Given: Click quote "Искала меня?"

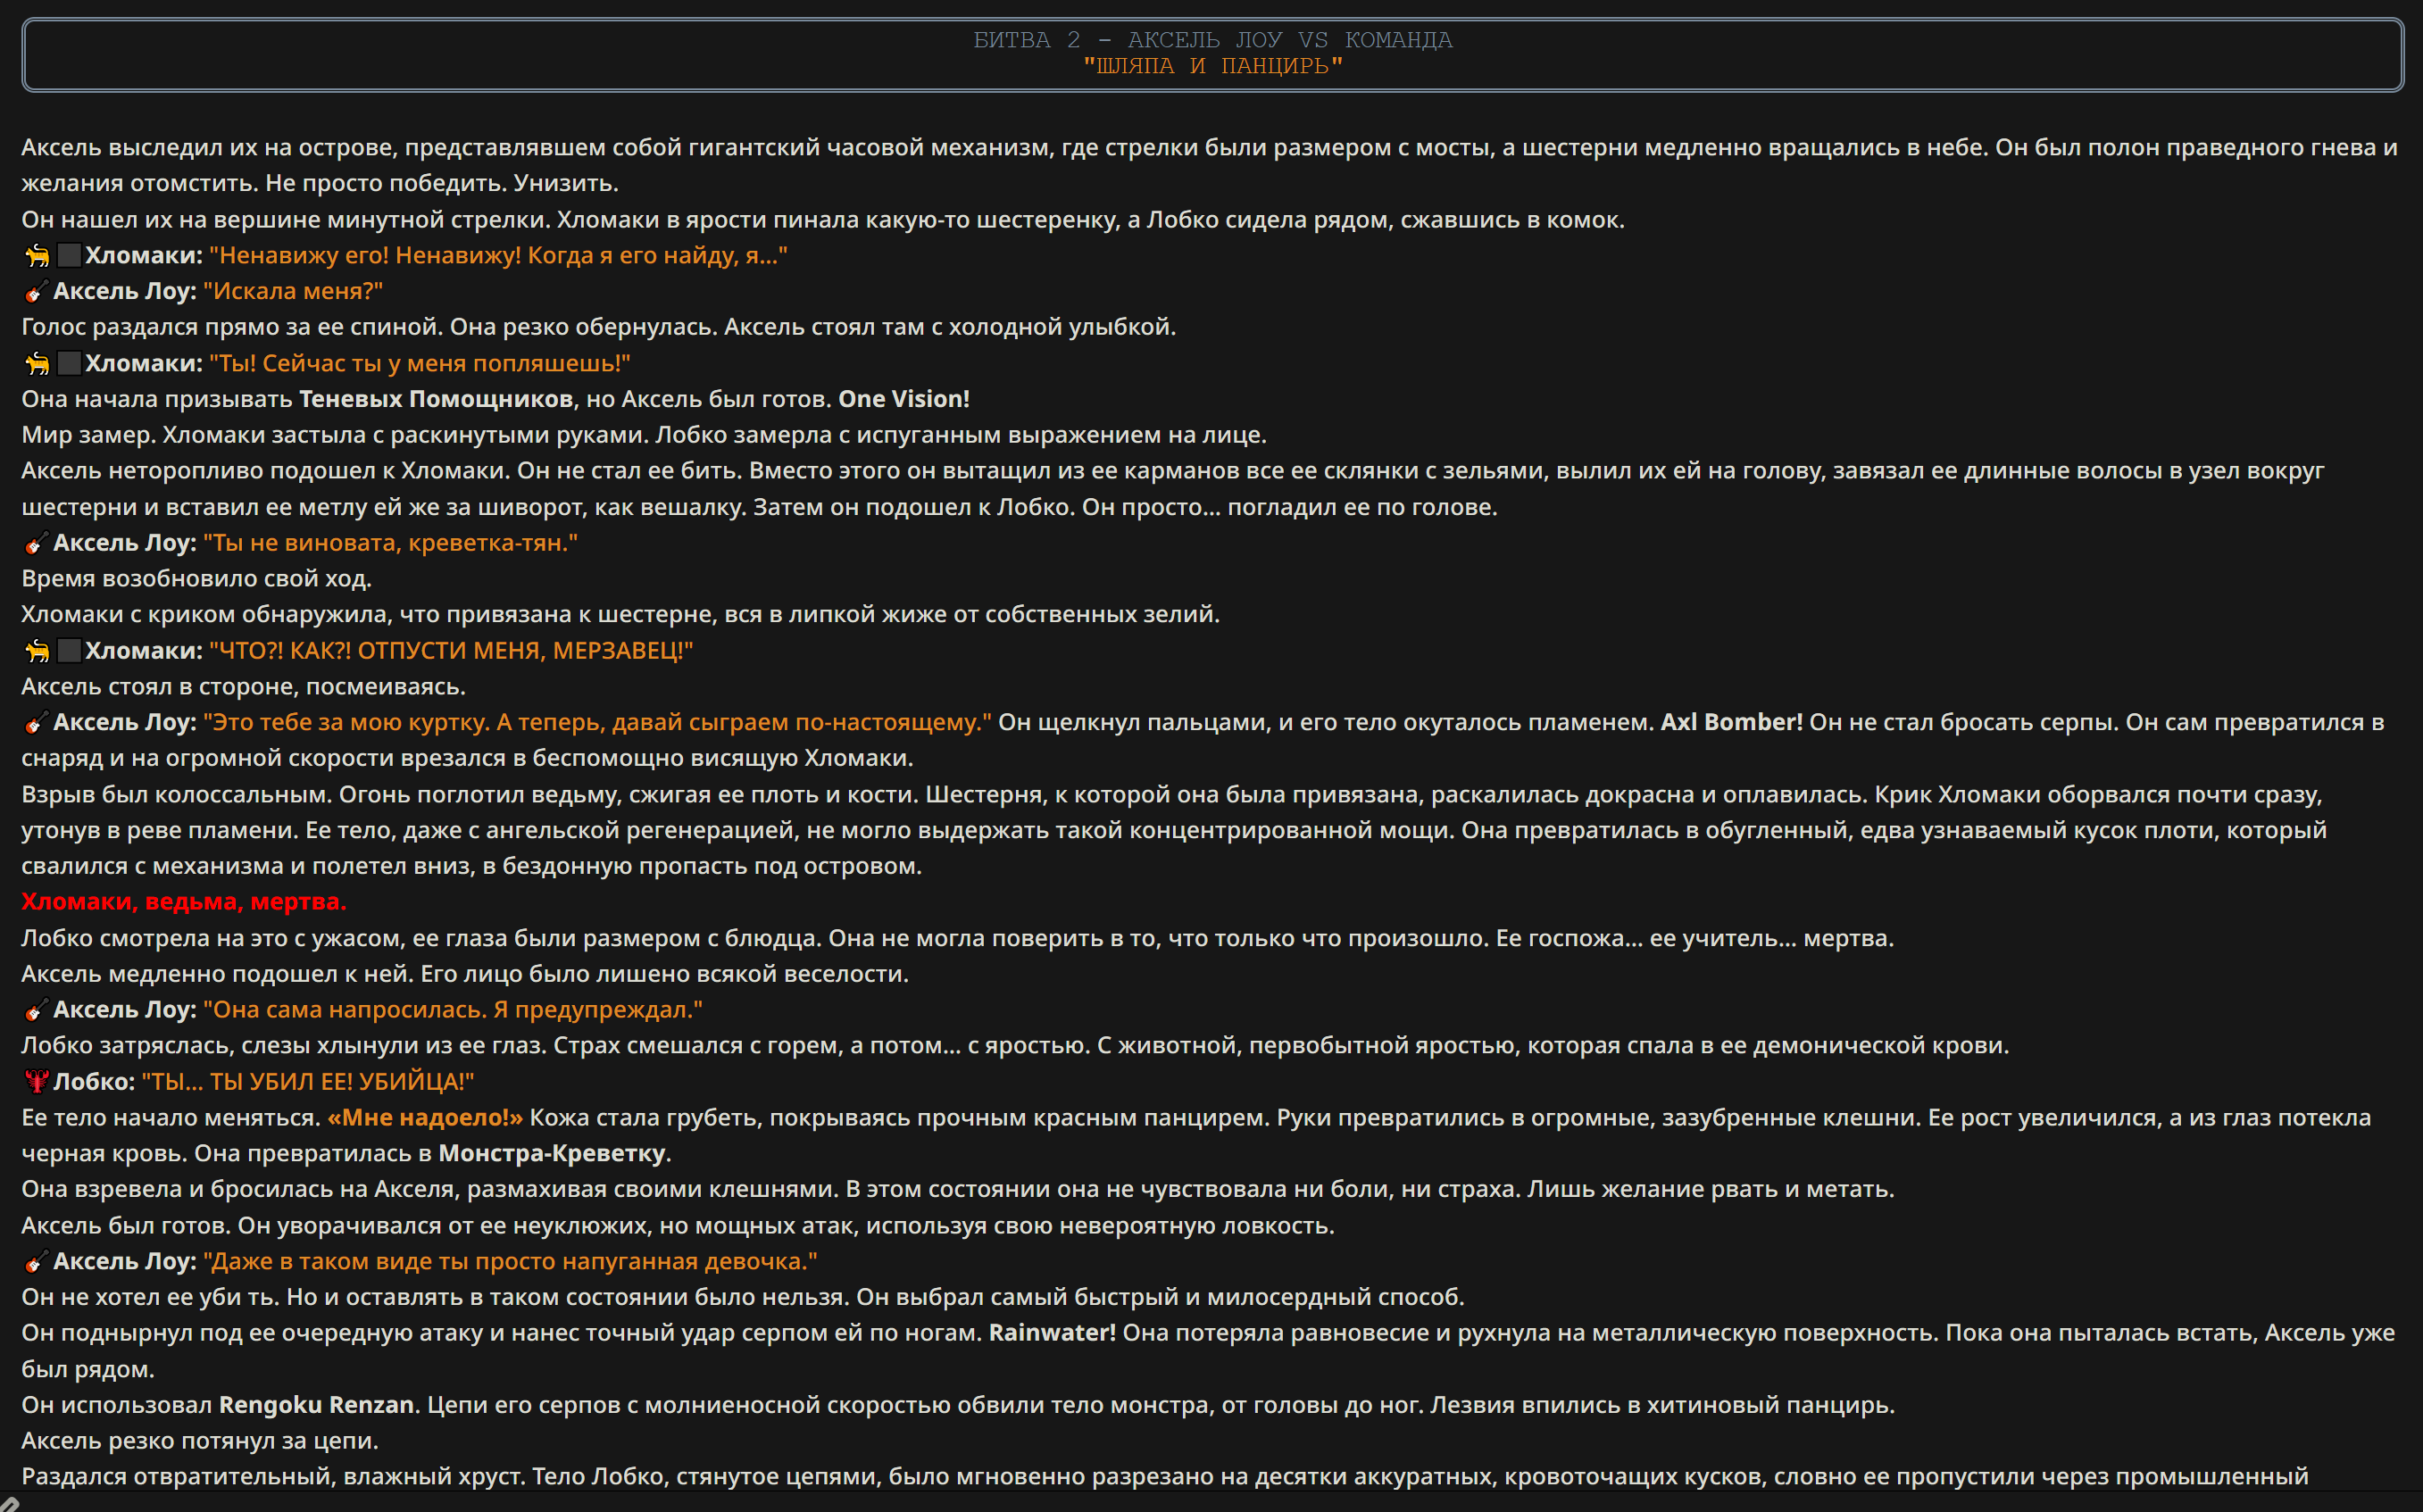Looking at the screenshot, I should click(x=293, y=292).
